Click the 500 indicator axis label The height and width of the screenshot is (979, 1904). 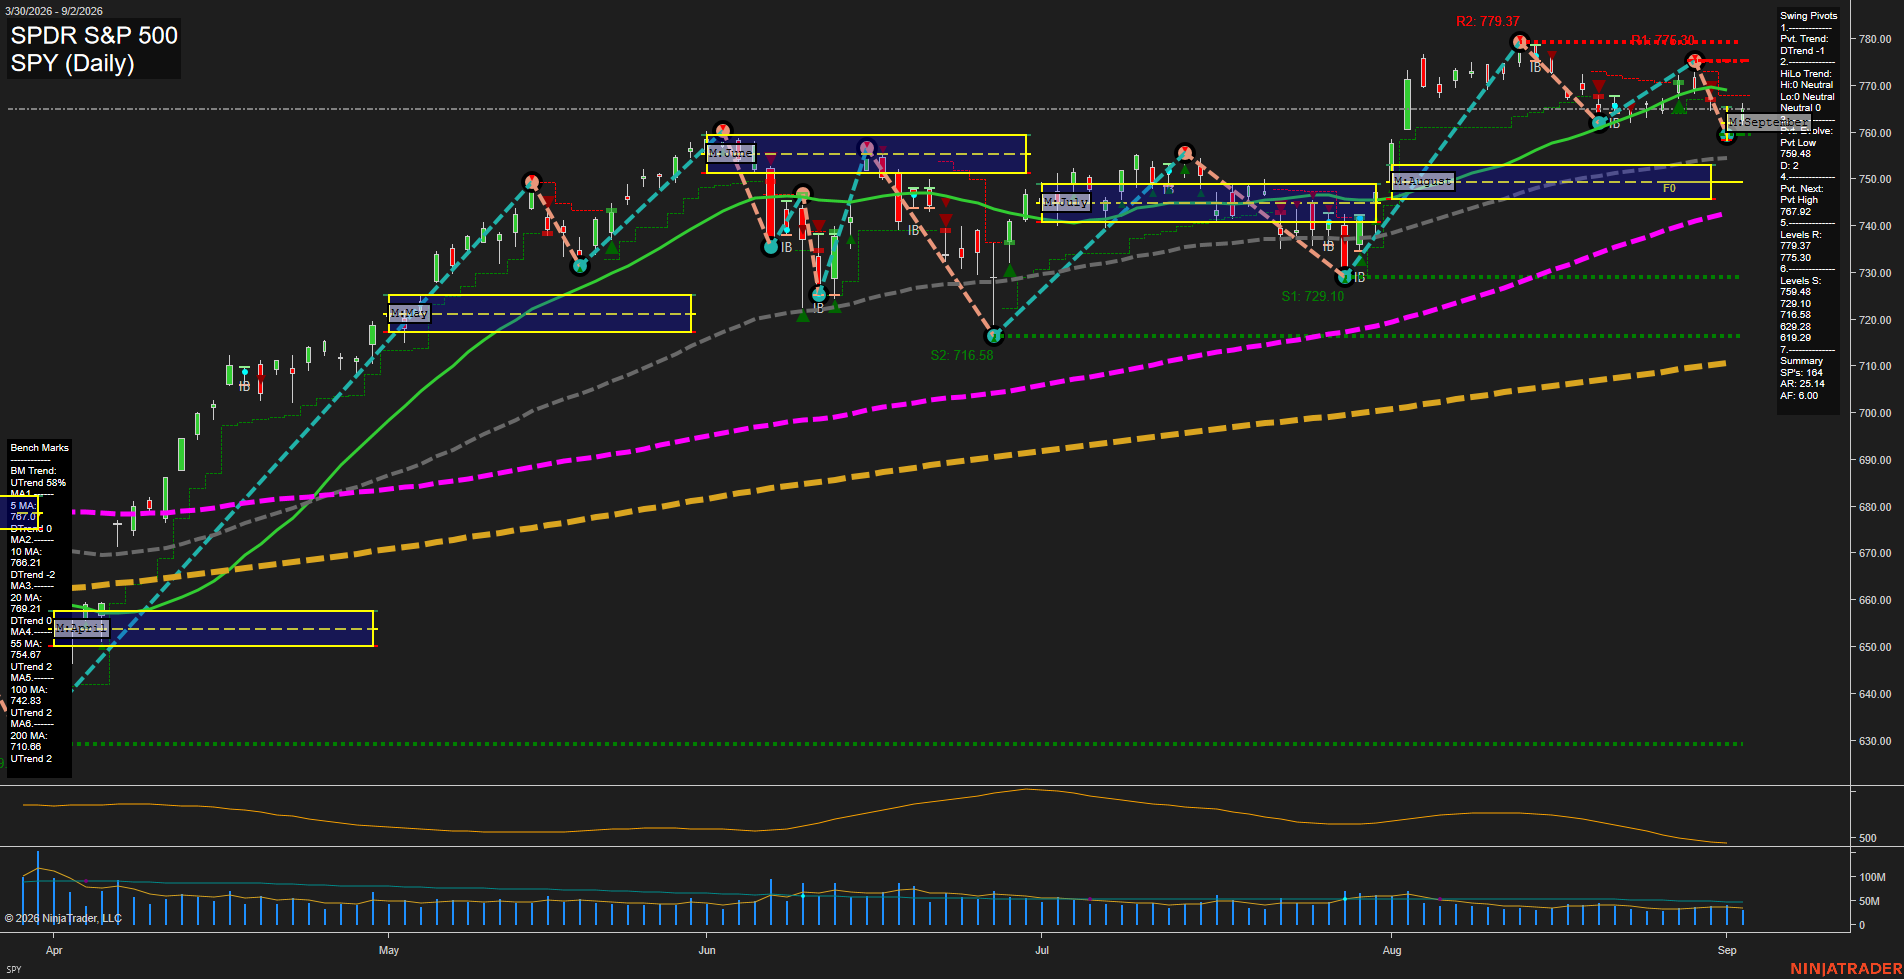1867,838
